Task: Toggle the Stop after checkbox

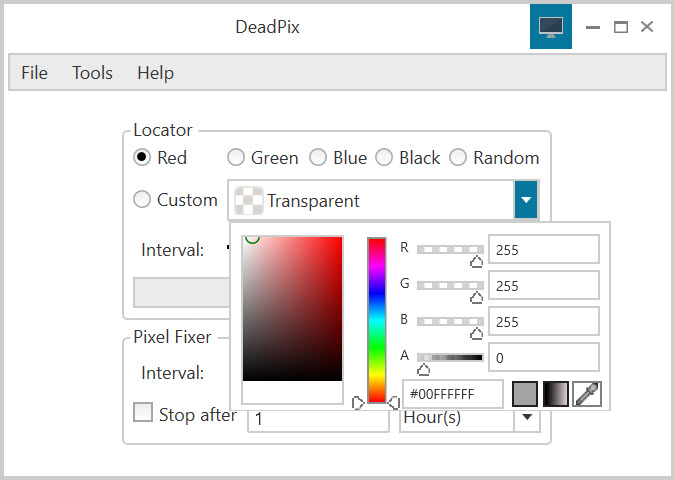Action: 143,412
